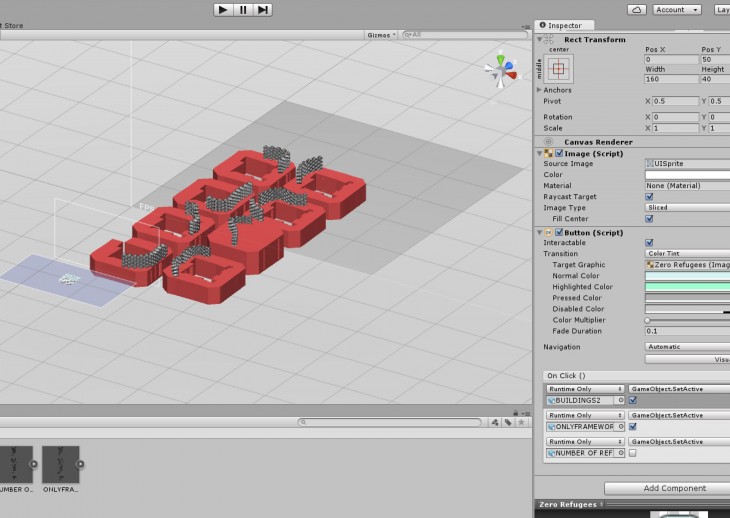Open the cloud services icon
Screen dimensions: 730x518
636,9
